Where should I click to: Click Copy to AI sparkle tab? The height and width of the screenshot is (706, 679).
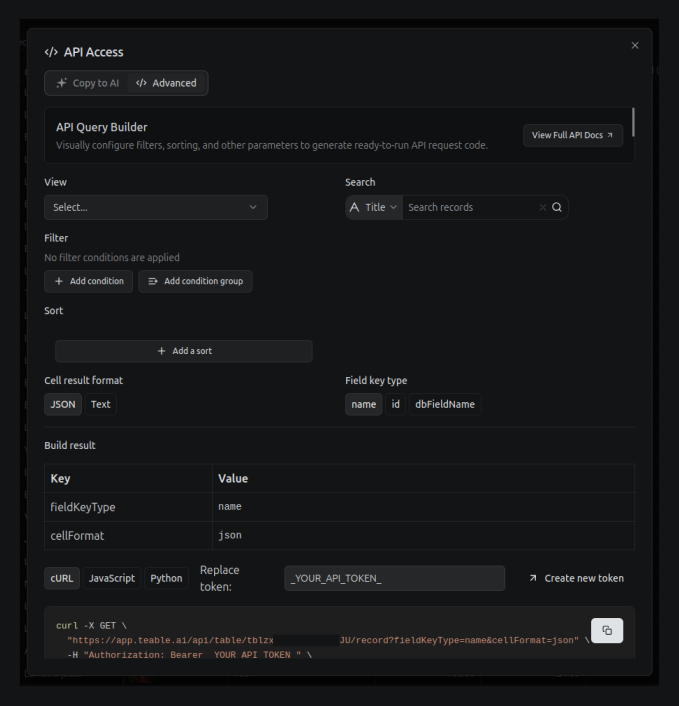pyautogui.click(x=87, y=83)
